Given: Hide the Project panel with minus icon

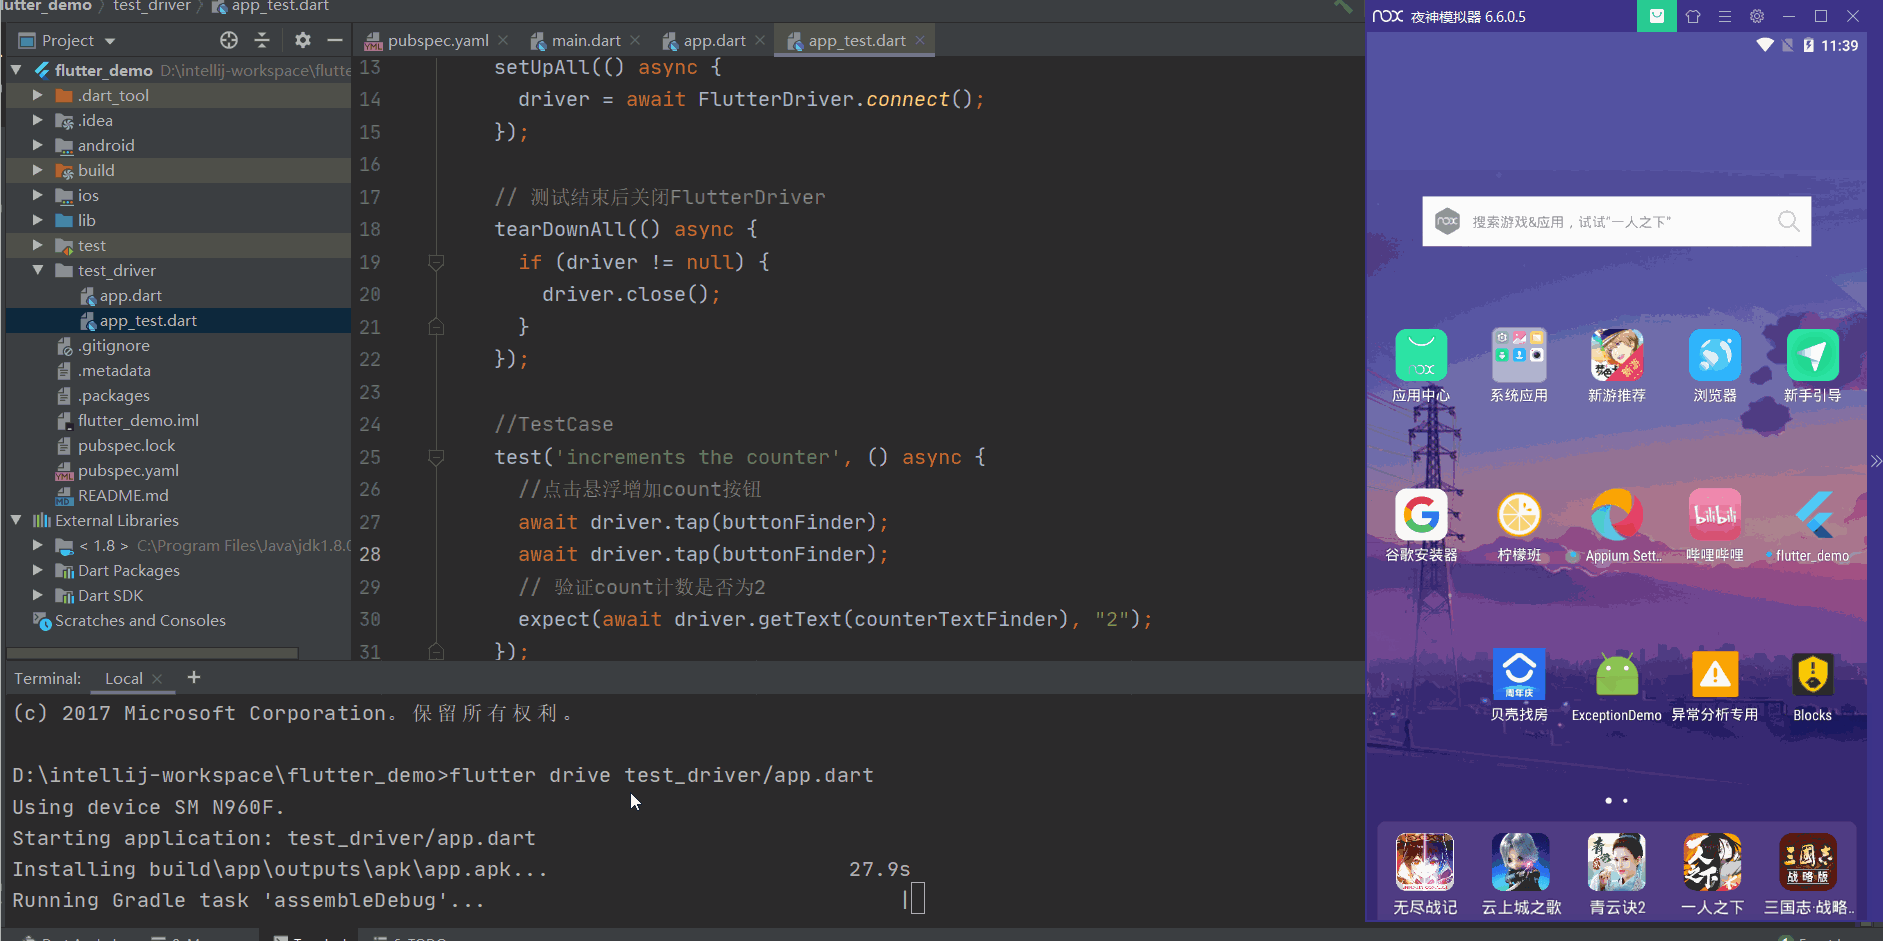Looking at the screenshot, I should 335,40.
